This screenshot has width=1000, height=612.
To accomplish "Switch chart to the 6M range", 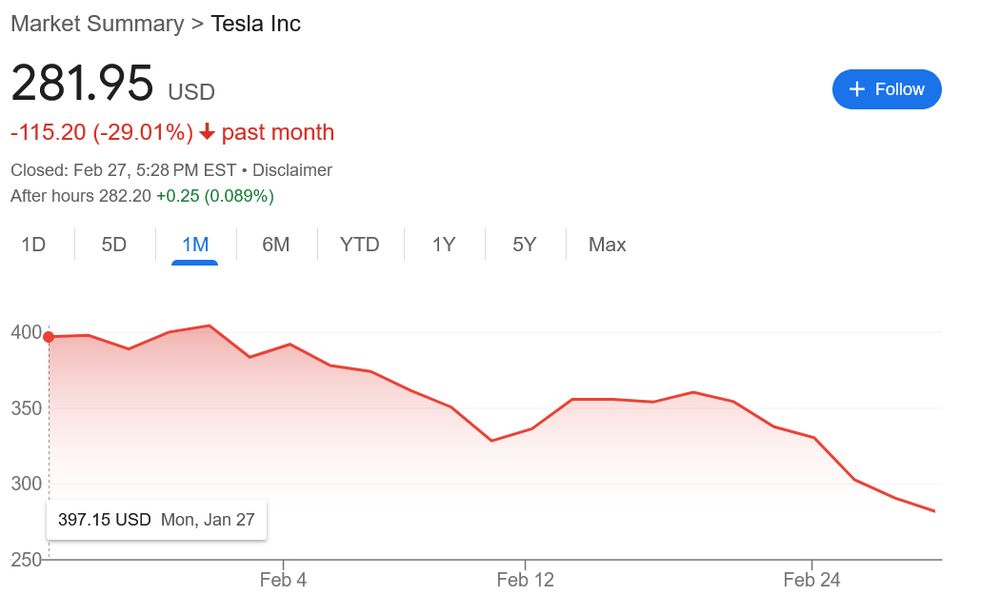I will pos(275,245).
